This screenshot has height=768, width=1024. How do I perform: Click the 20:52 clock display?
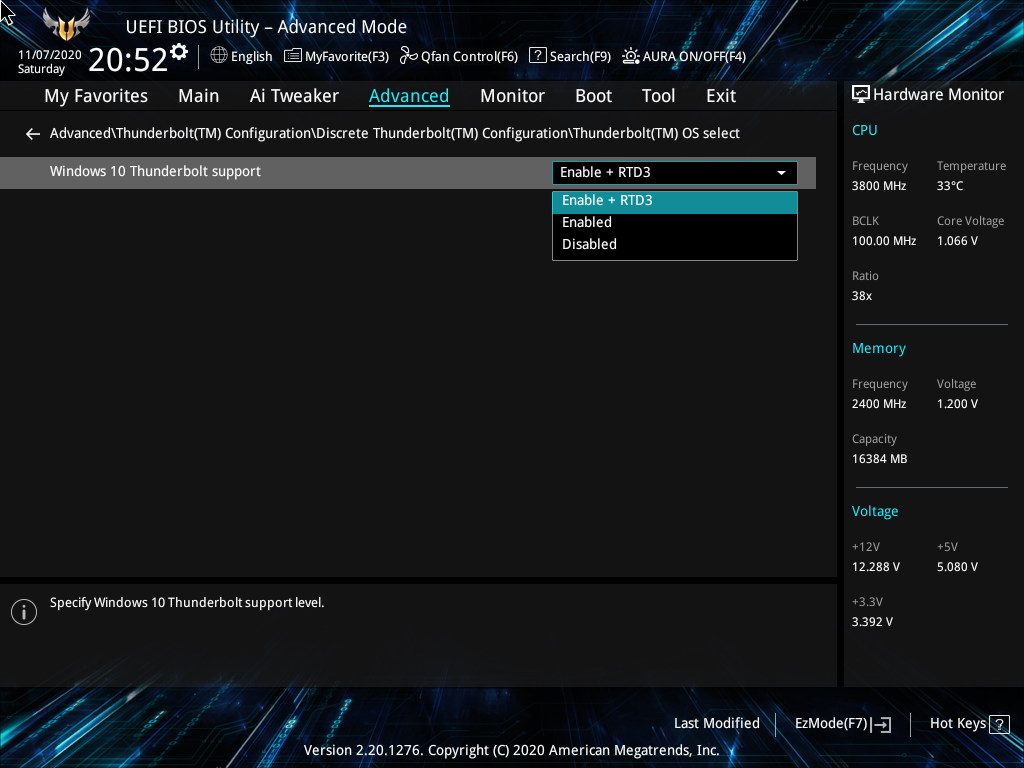point(128,59)
